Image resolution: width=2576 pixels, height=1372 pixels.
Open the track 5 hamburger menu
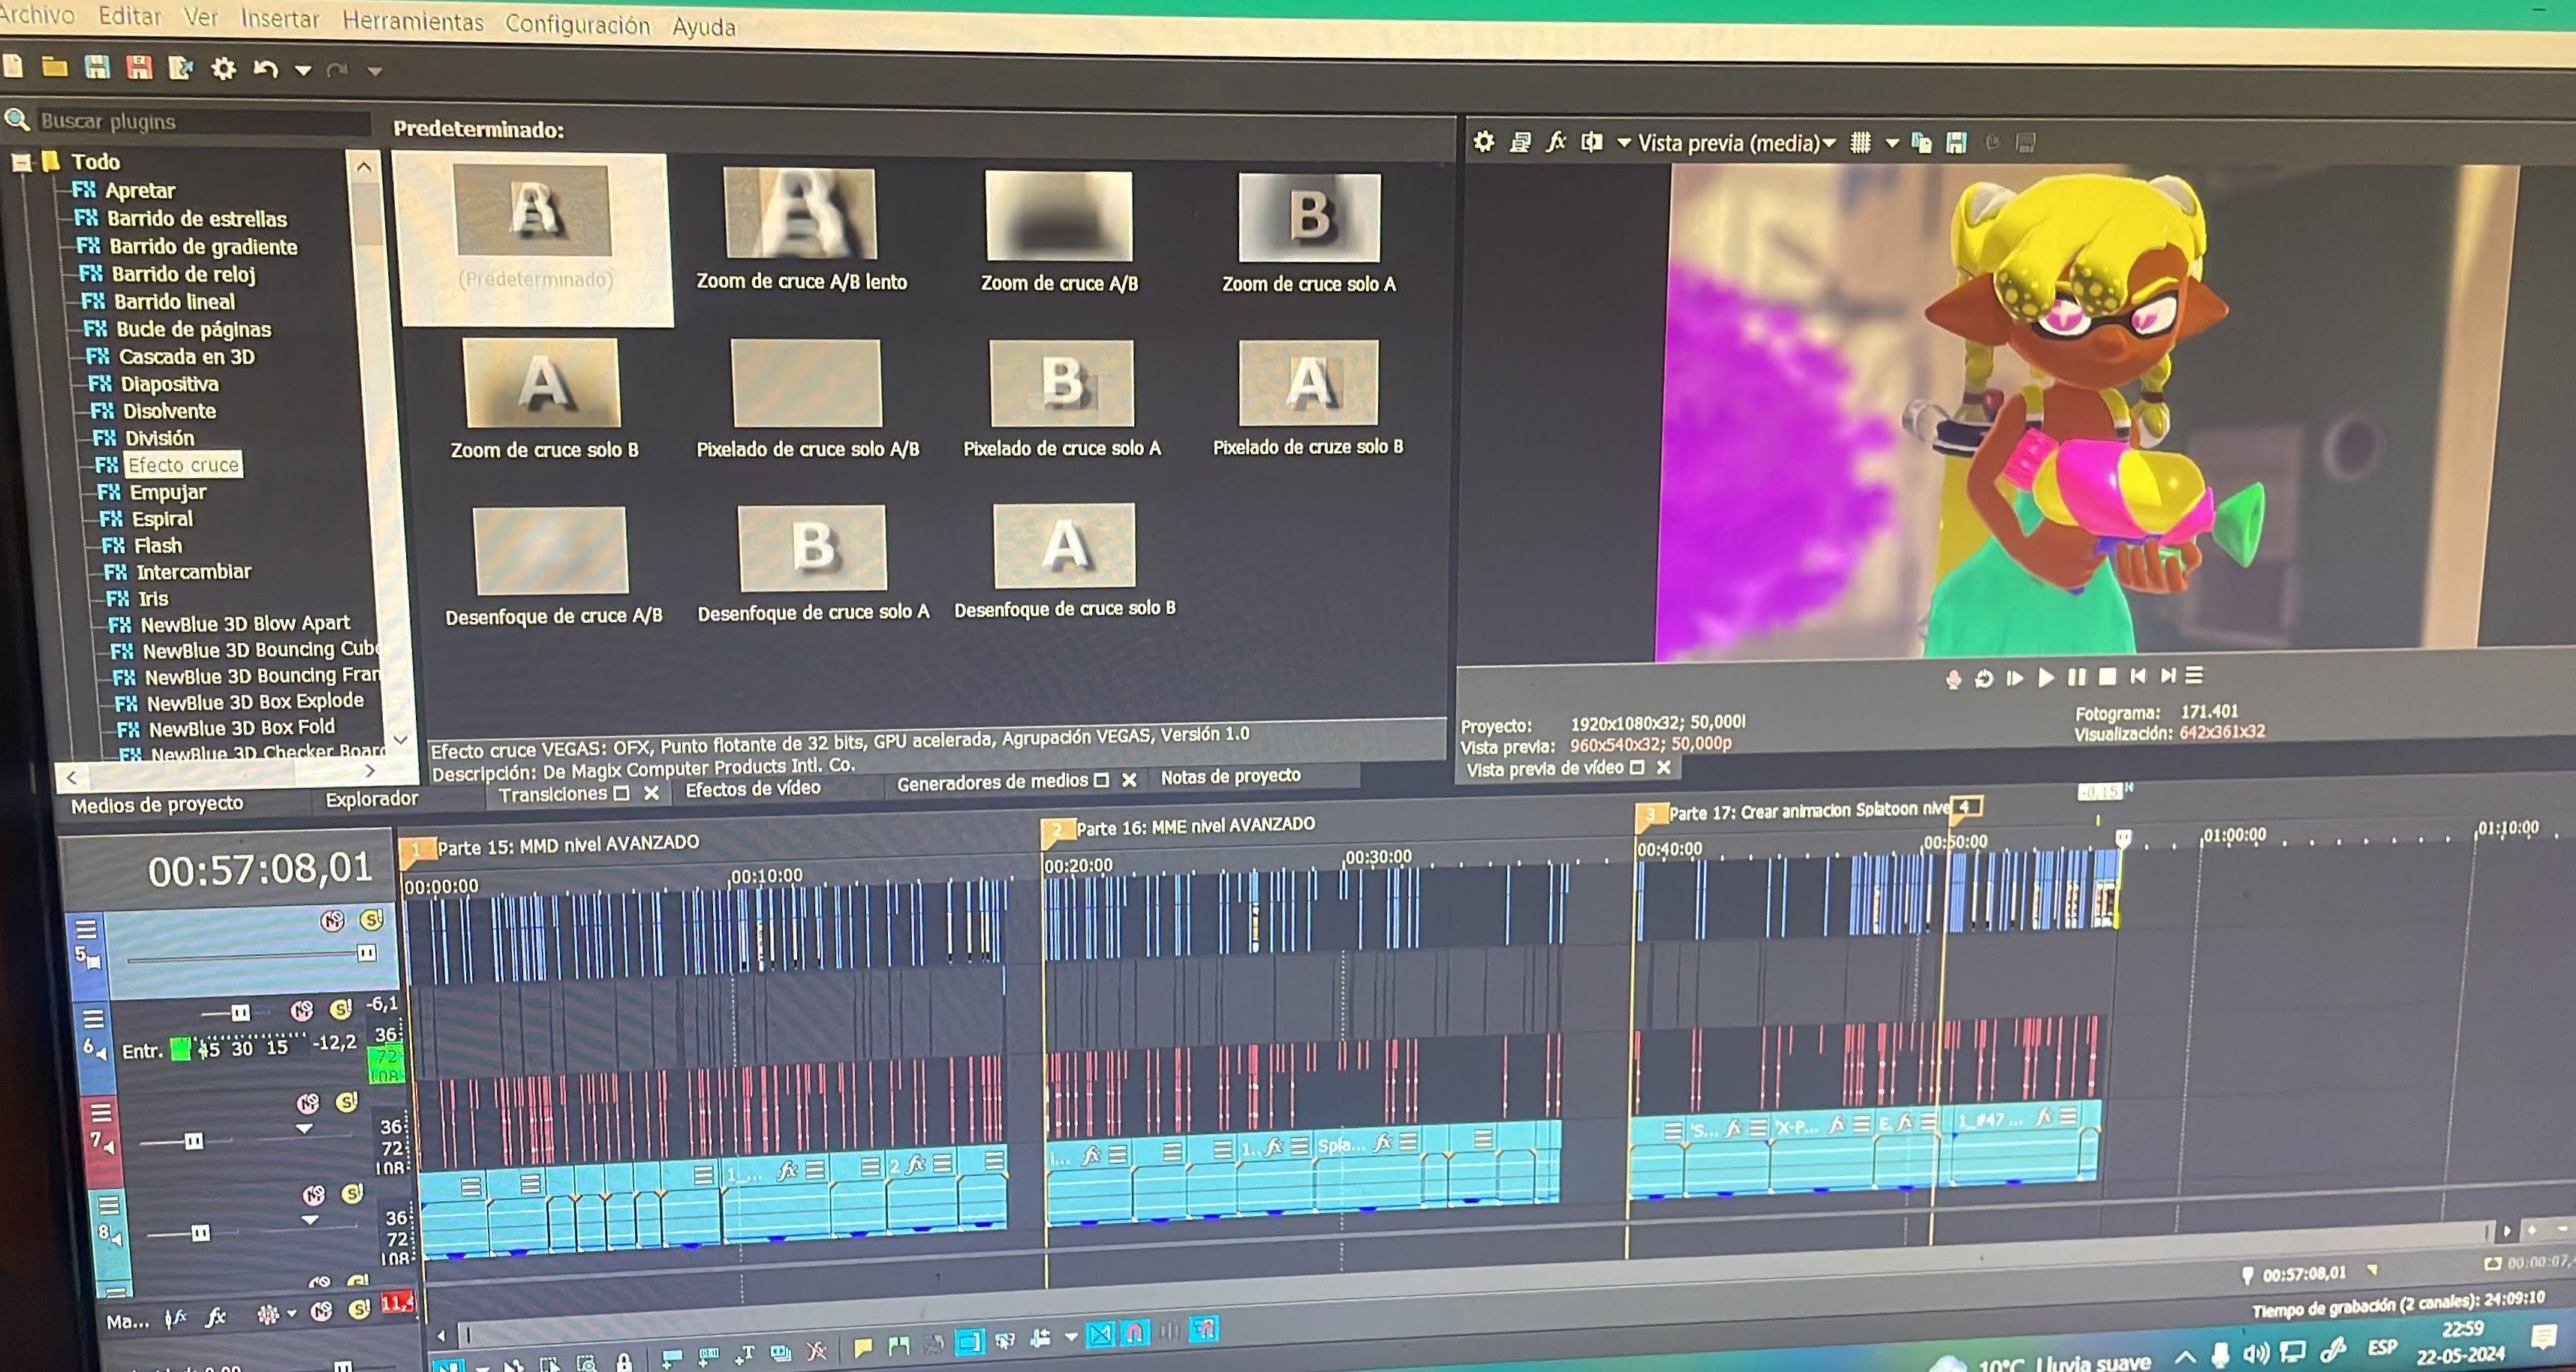(x=87, y=929)
